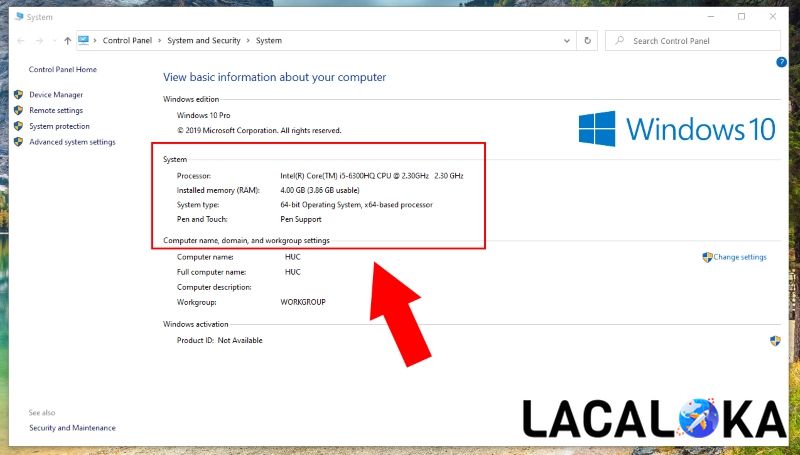Click the shield icon beside Remote settings

click(18, 110)
